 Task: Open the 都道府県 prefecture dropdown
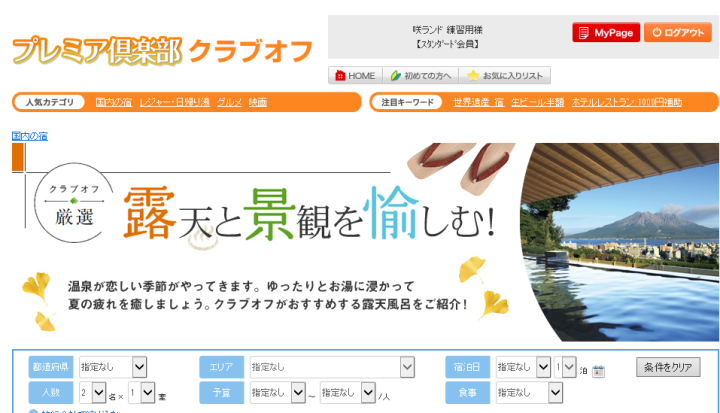113,367
